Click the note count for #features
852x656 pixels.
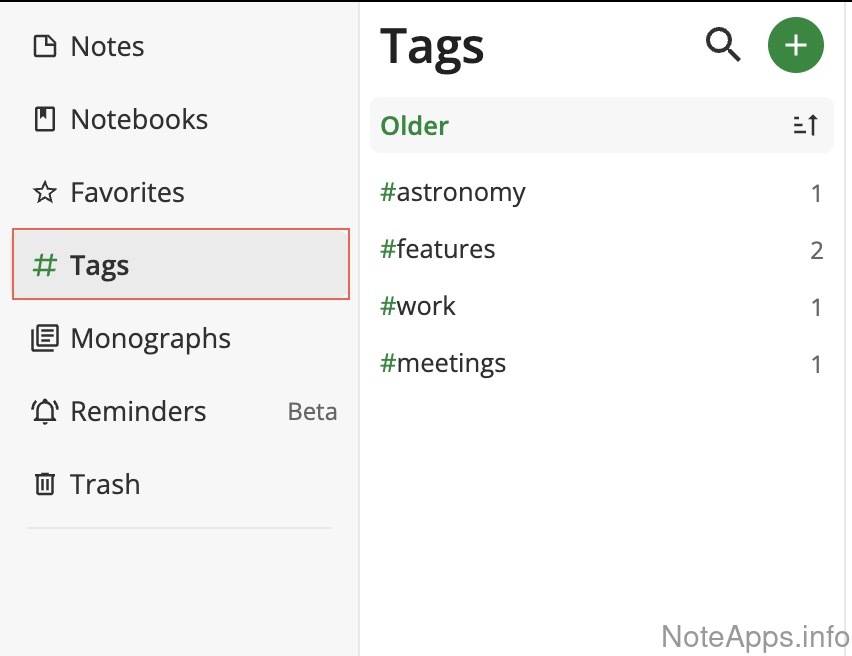point(816,251)
